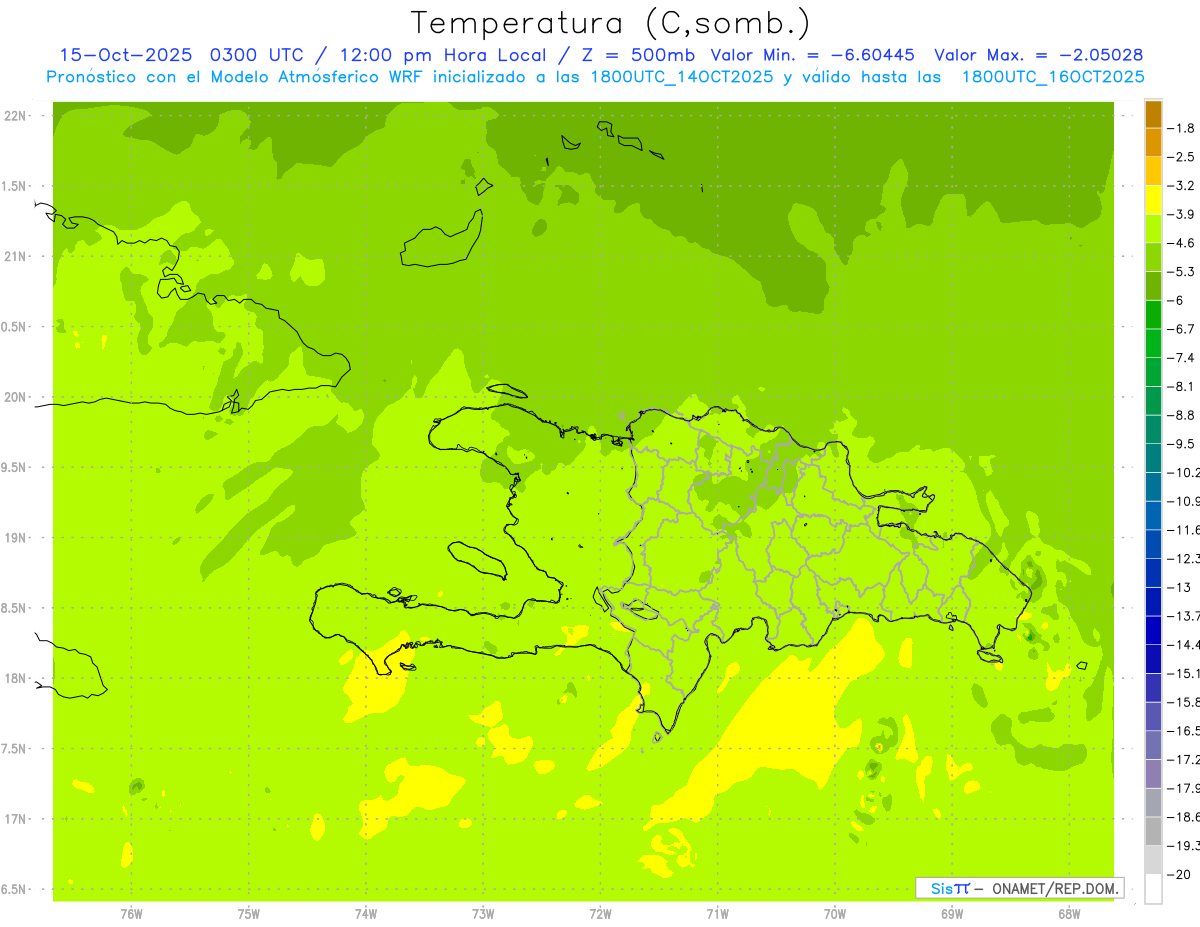Select the lime swatch between -3.9 and -4.6
Image resolution: width=1200 pixels, height=927 pixels.
pyautogui.click(x=1153, y=228)
